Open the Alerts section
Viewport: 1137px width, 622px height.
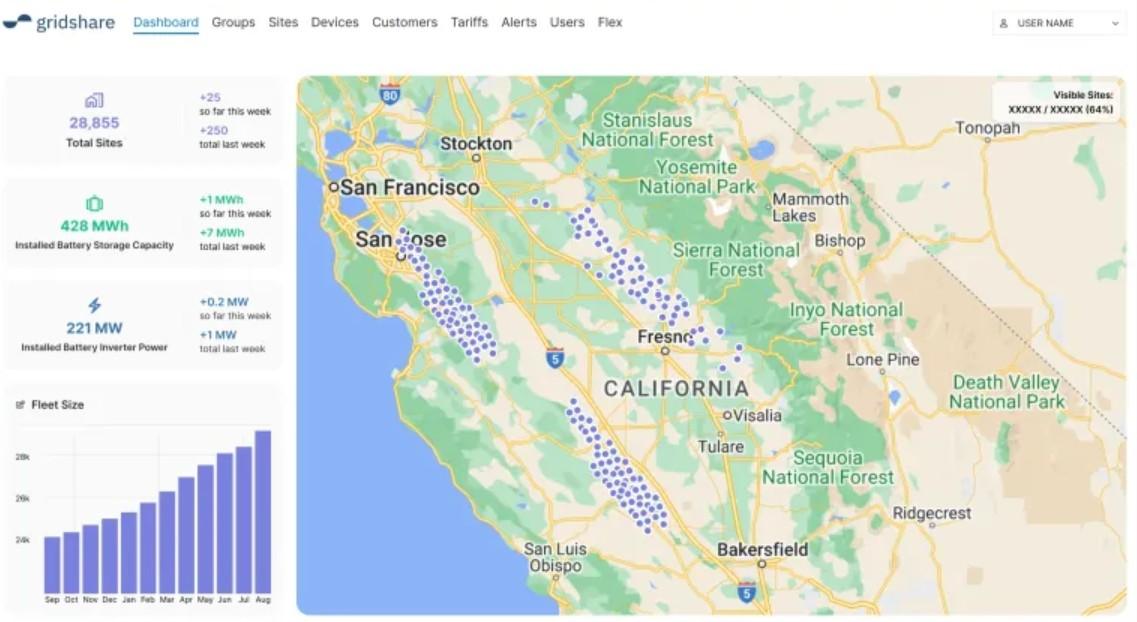518,22
